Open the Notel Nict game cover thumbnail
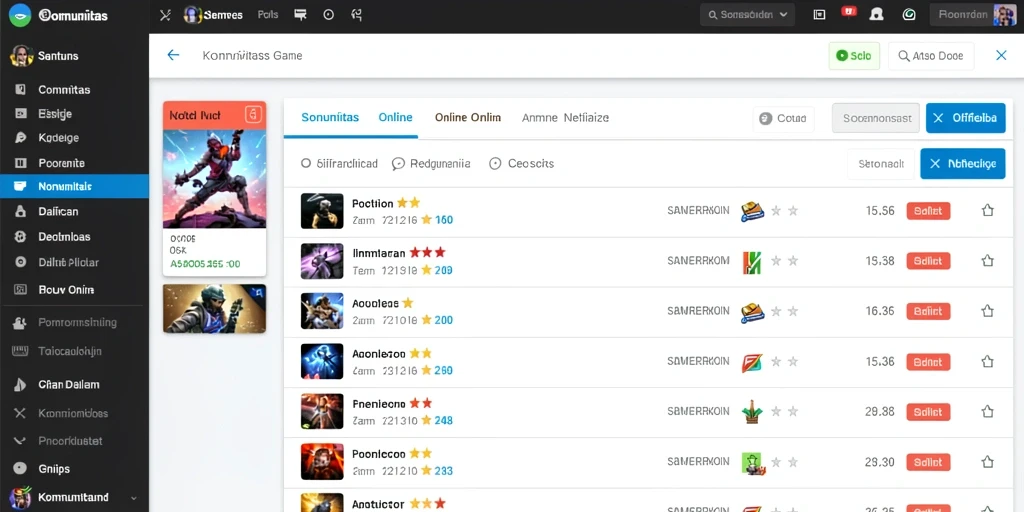The width and height of the screenshot is (1024, 512). click(214, 178)
